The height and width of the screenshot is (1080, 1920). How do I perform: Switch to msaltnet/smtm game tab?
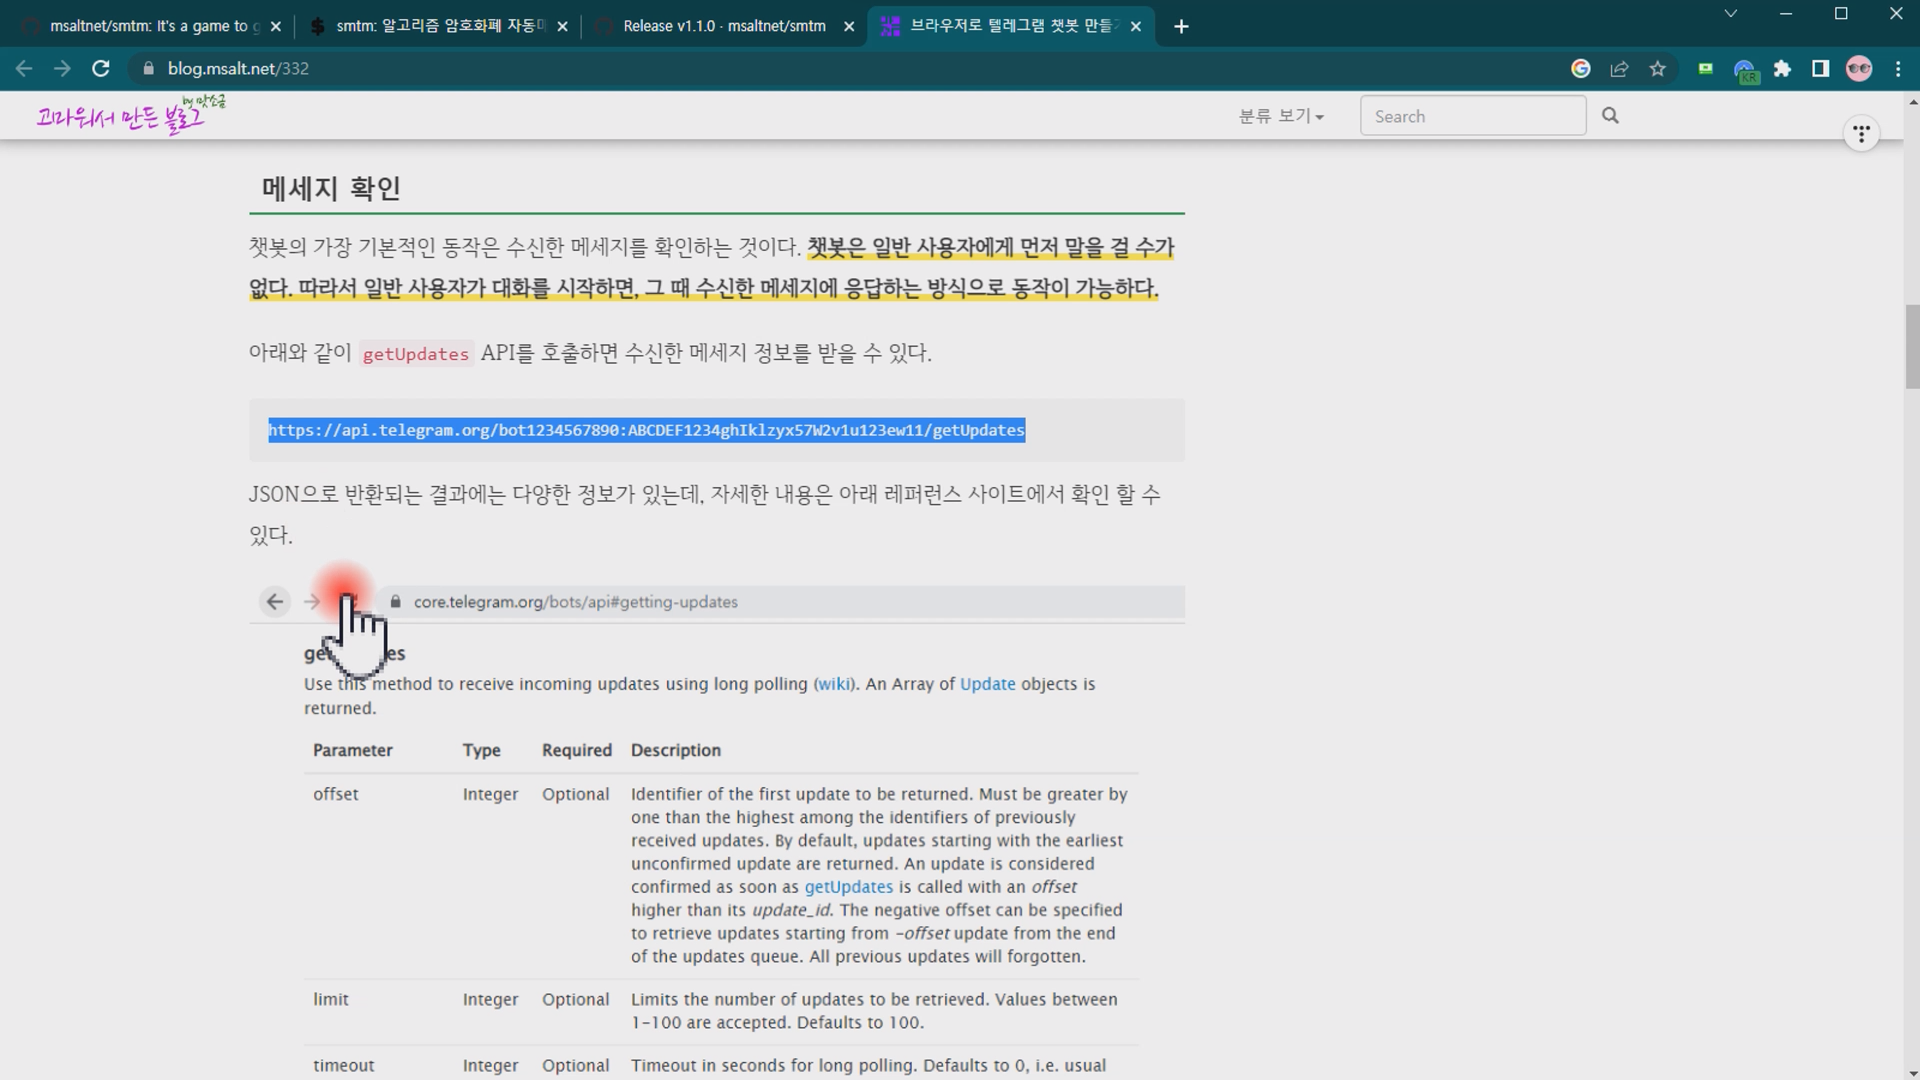[x=150, y=26]
